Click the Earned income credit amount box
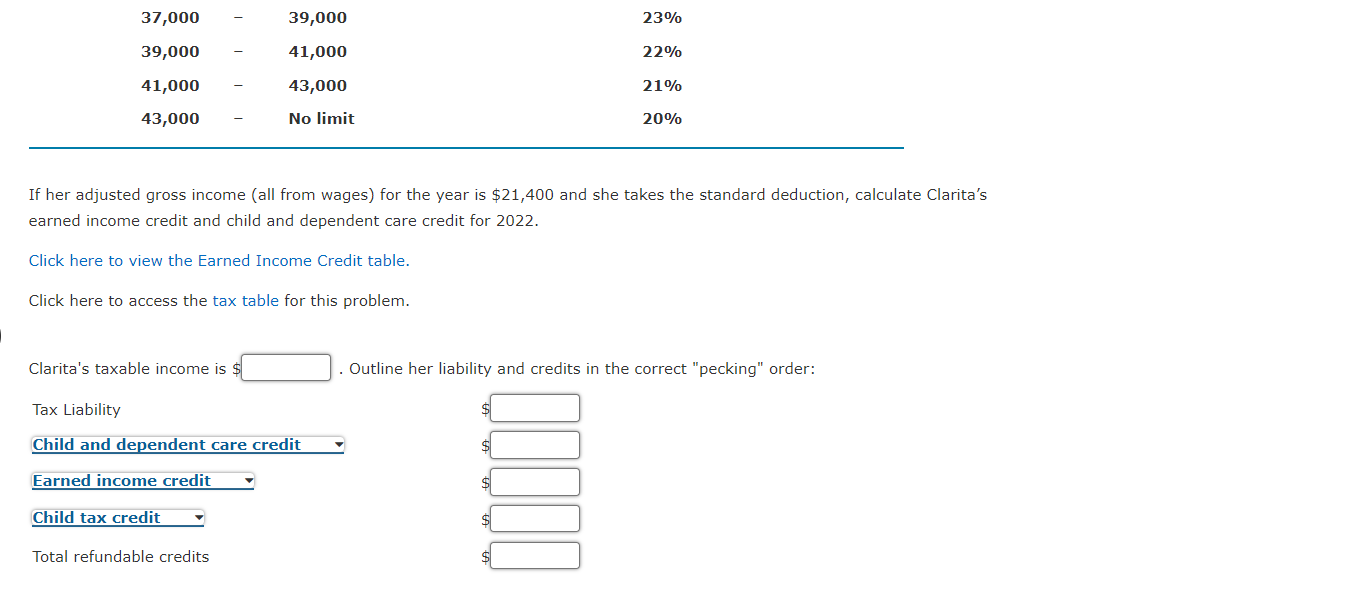This screenshot has width=1360, height=592. tap(534, 481)
